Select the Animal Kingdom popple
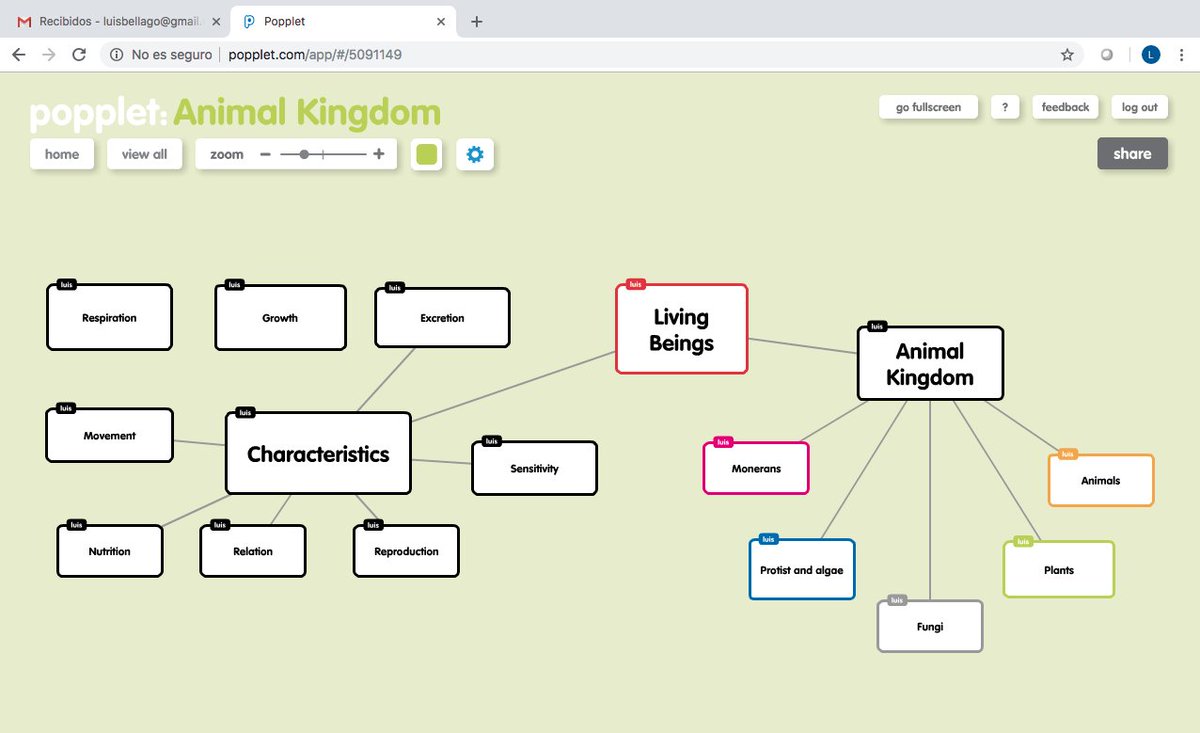 pos(929,364)
